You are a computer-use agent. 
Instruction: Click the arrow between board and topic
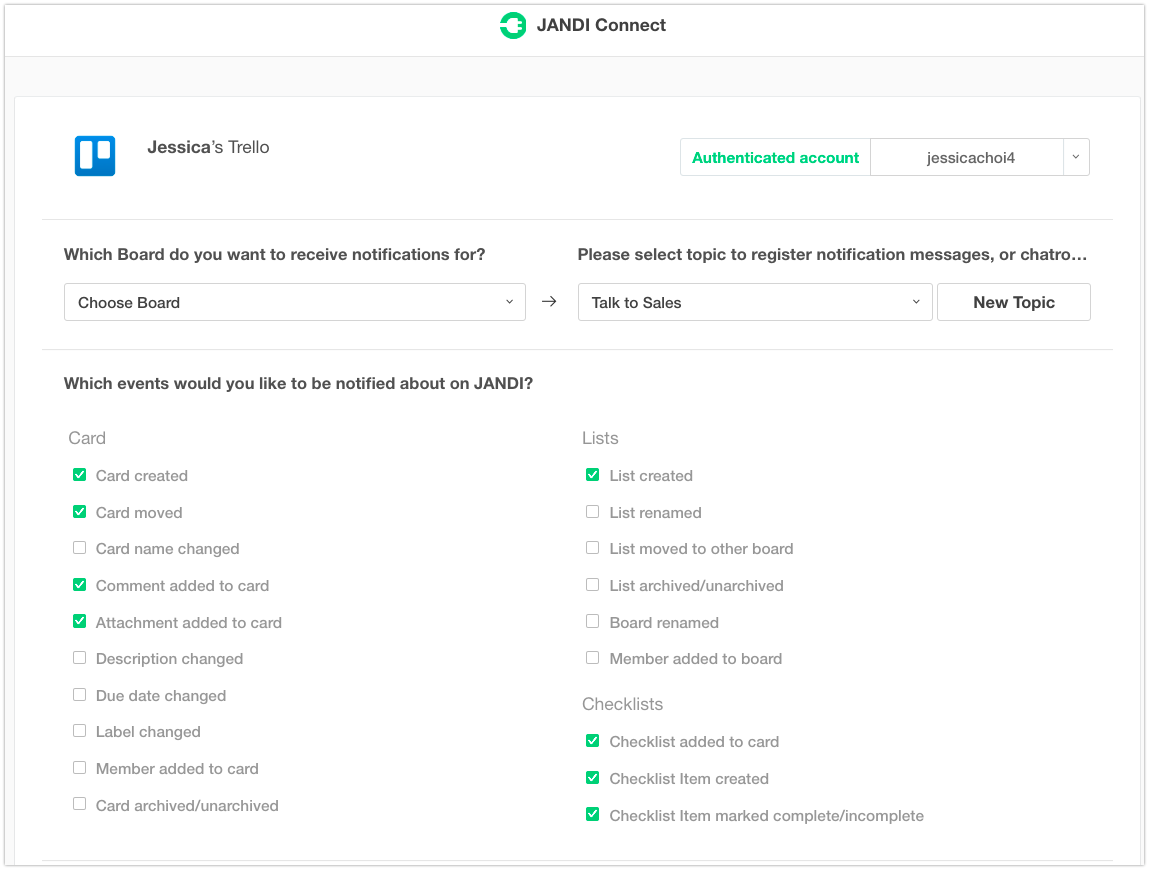pos(549,301)
